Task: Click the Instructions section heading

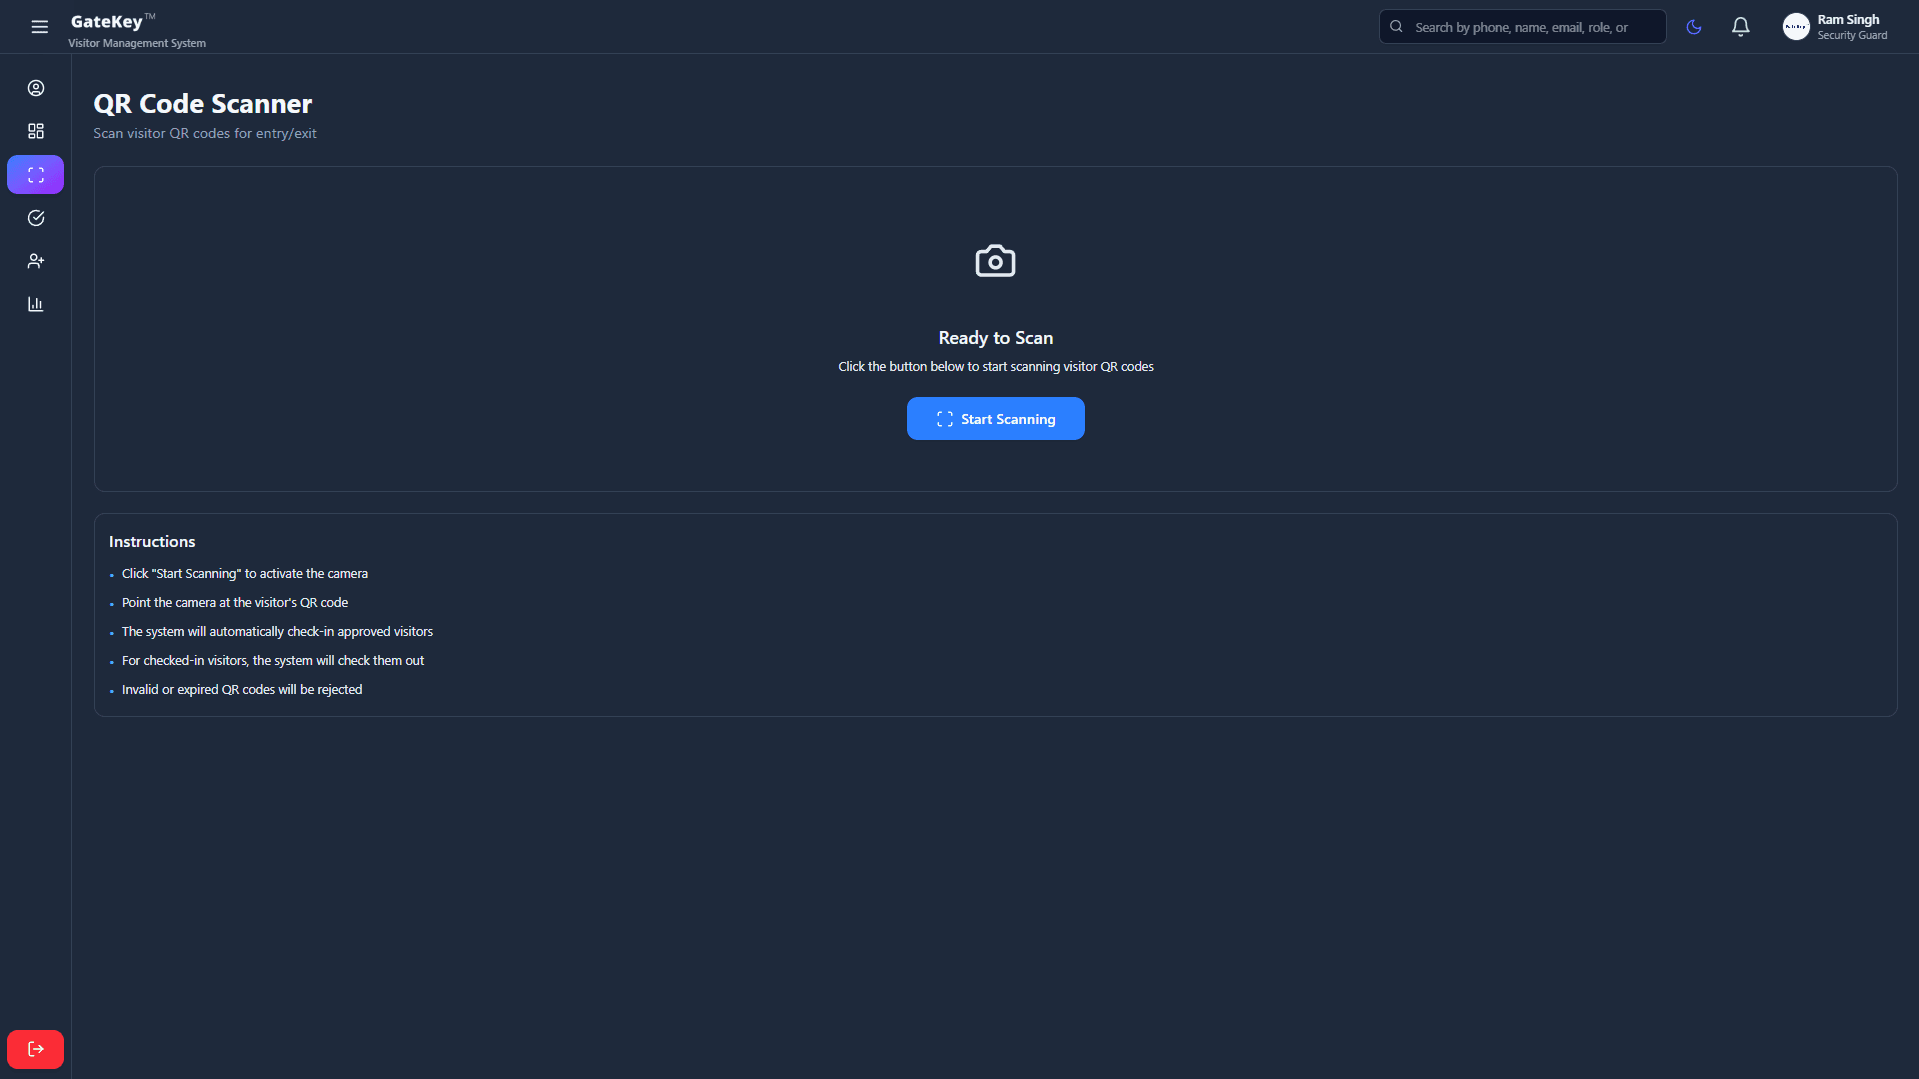Action: click(x=152, y=542)
